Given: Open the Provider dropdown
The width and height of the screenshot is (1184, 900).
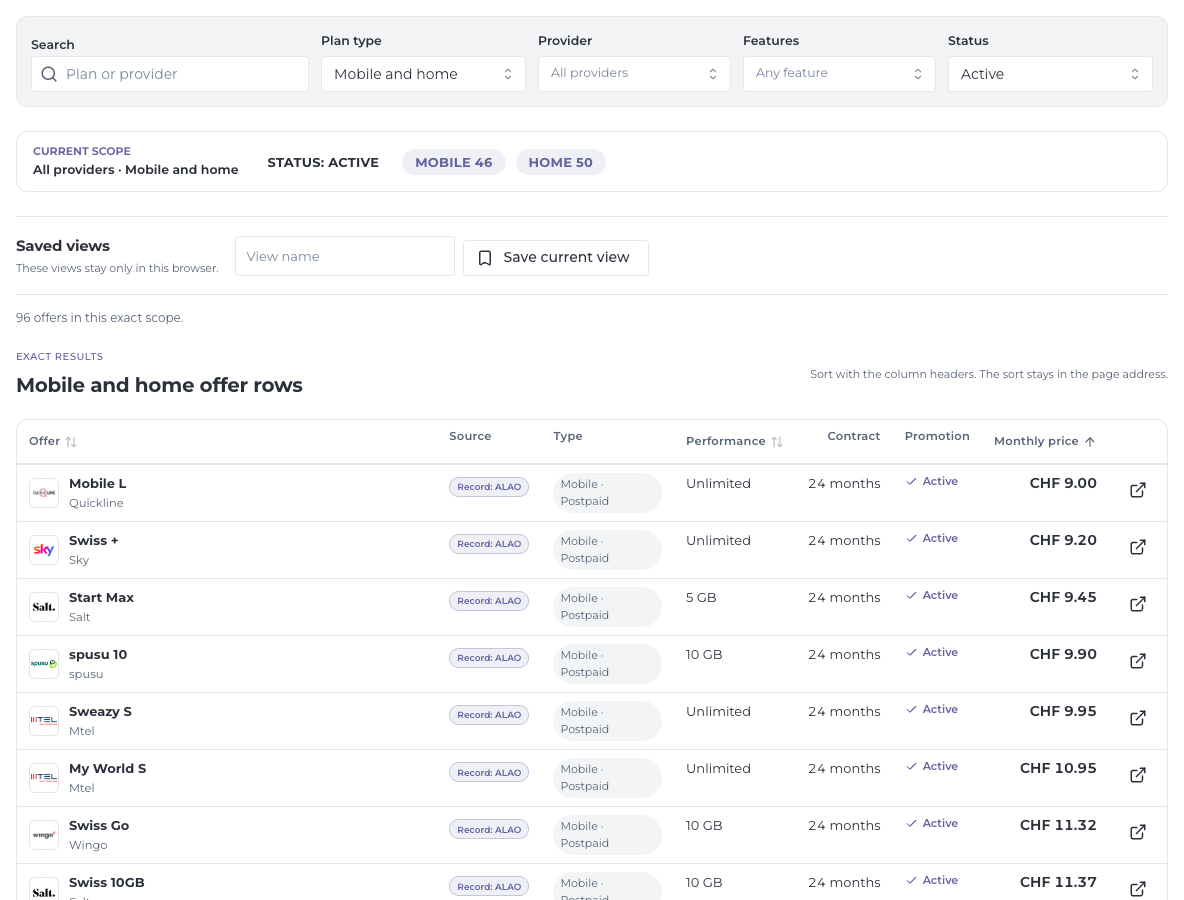Looking at the screenshot, I should coord(634,74).
